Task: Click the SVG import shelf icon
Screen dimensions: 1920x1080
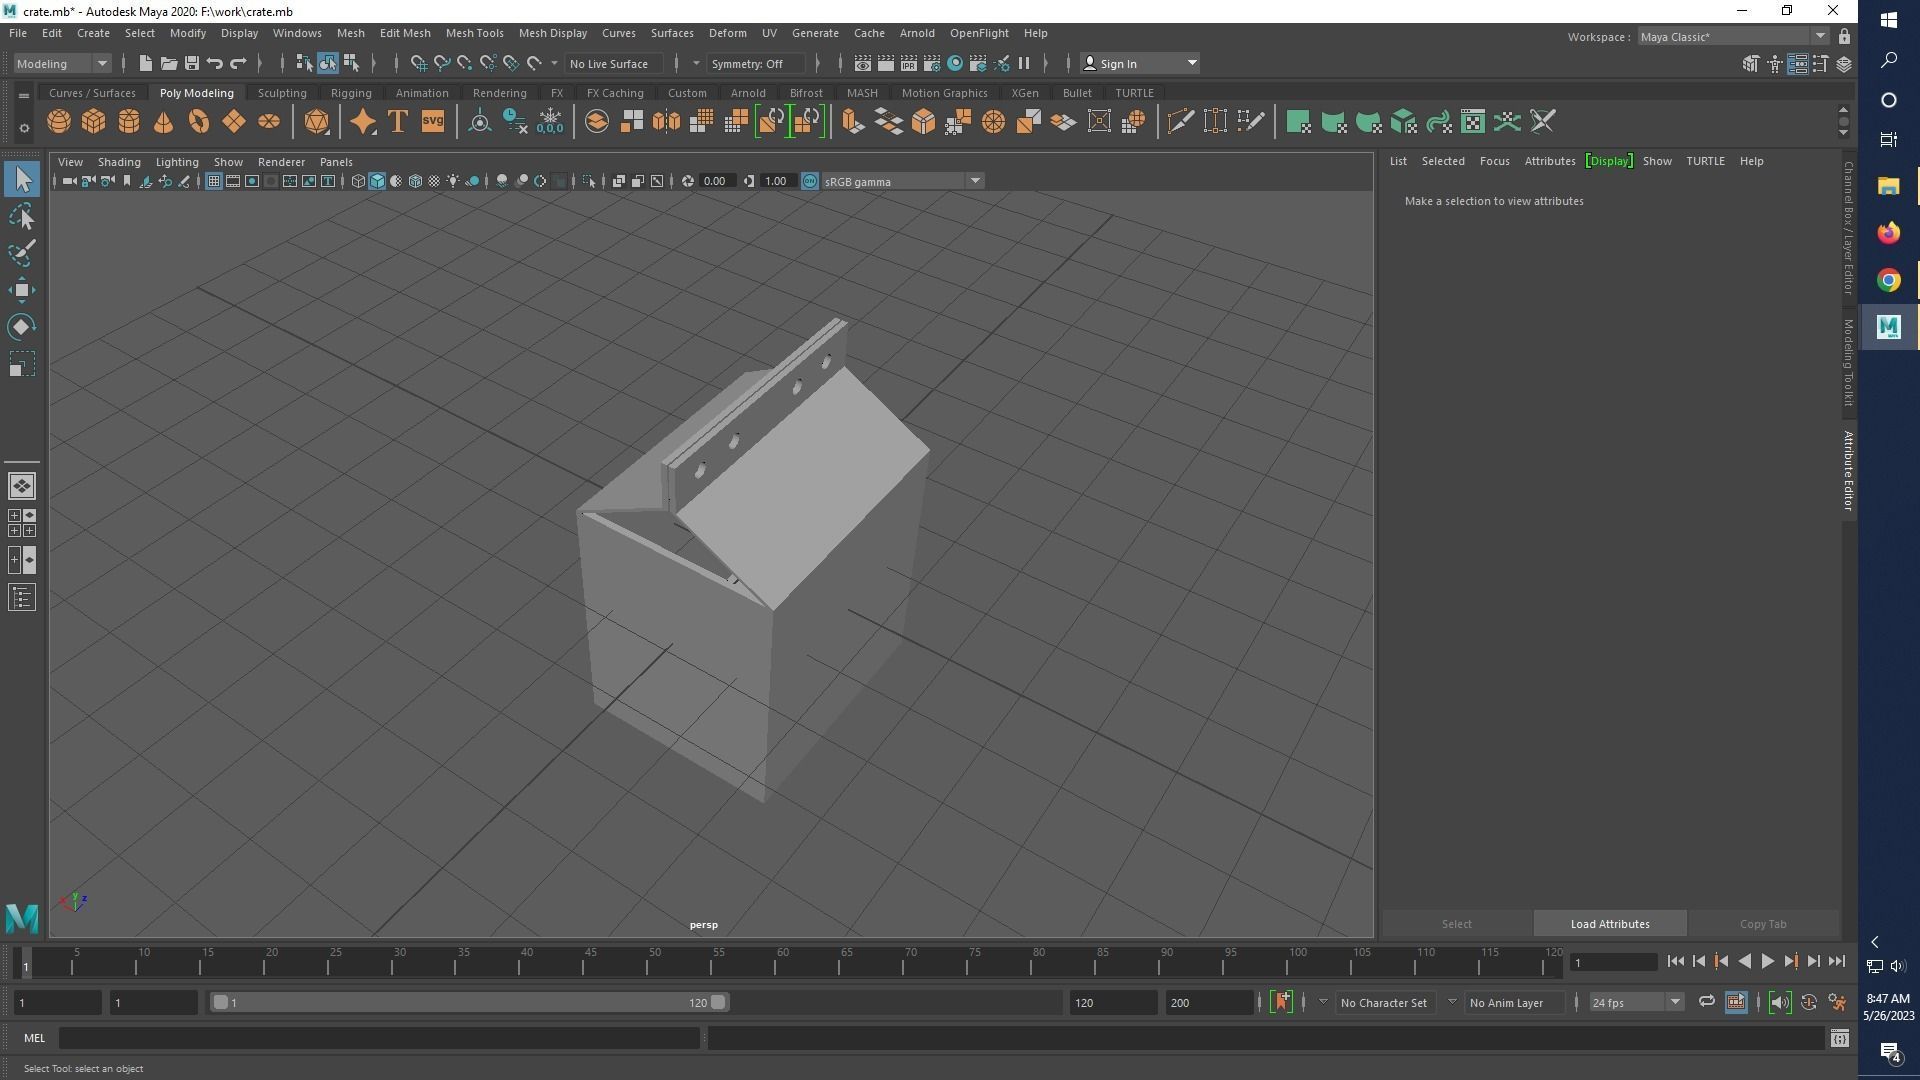Action: [432, 122]
